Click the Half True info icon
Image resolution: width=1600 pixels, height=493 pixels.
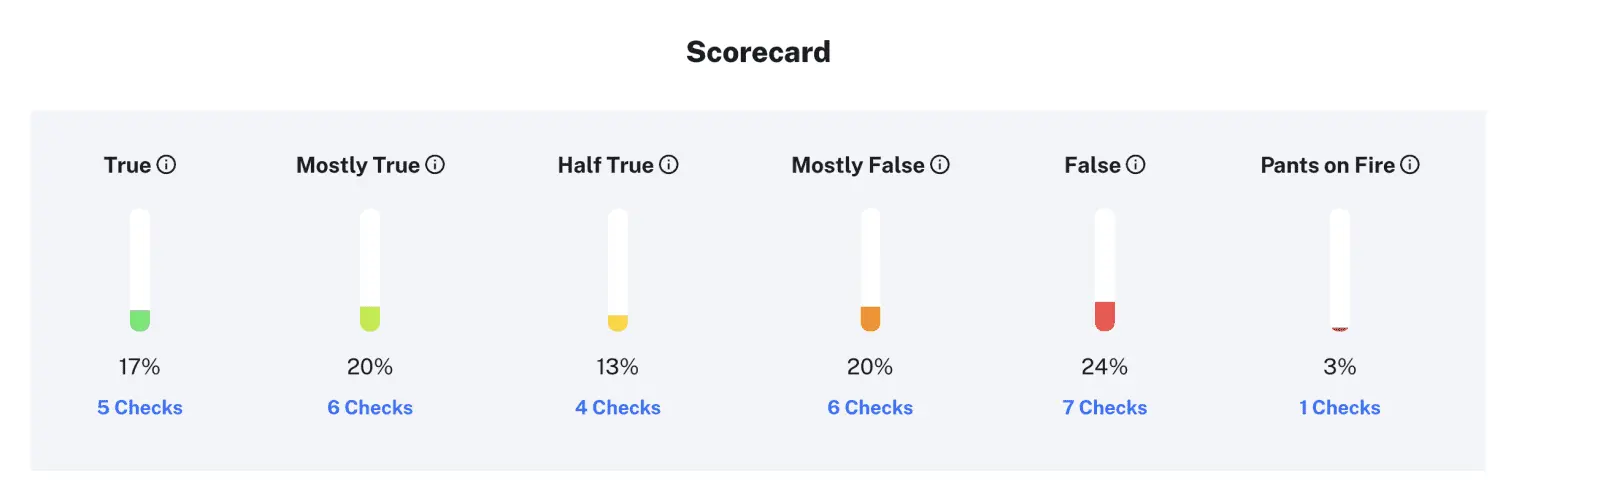point(669,165)
